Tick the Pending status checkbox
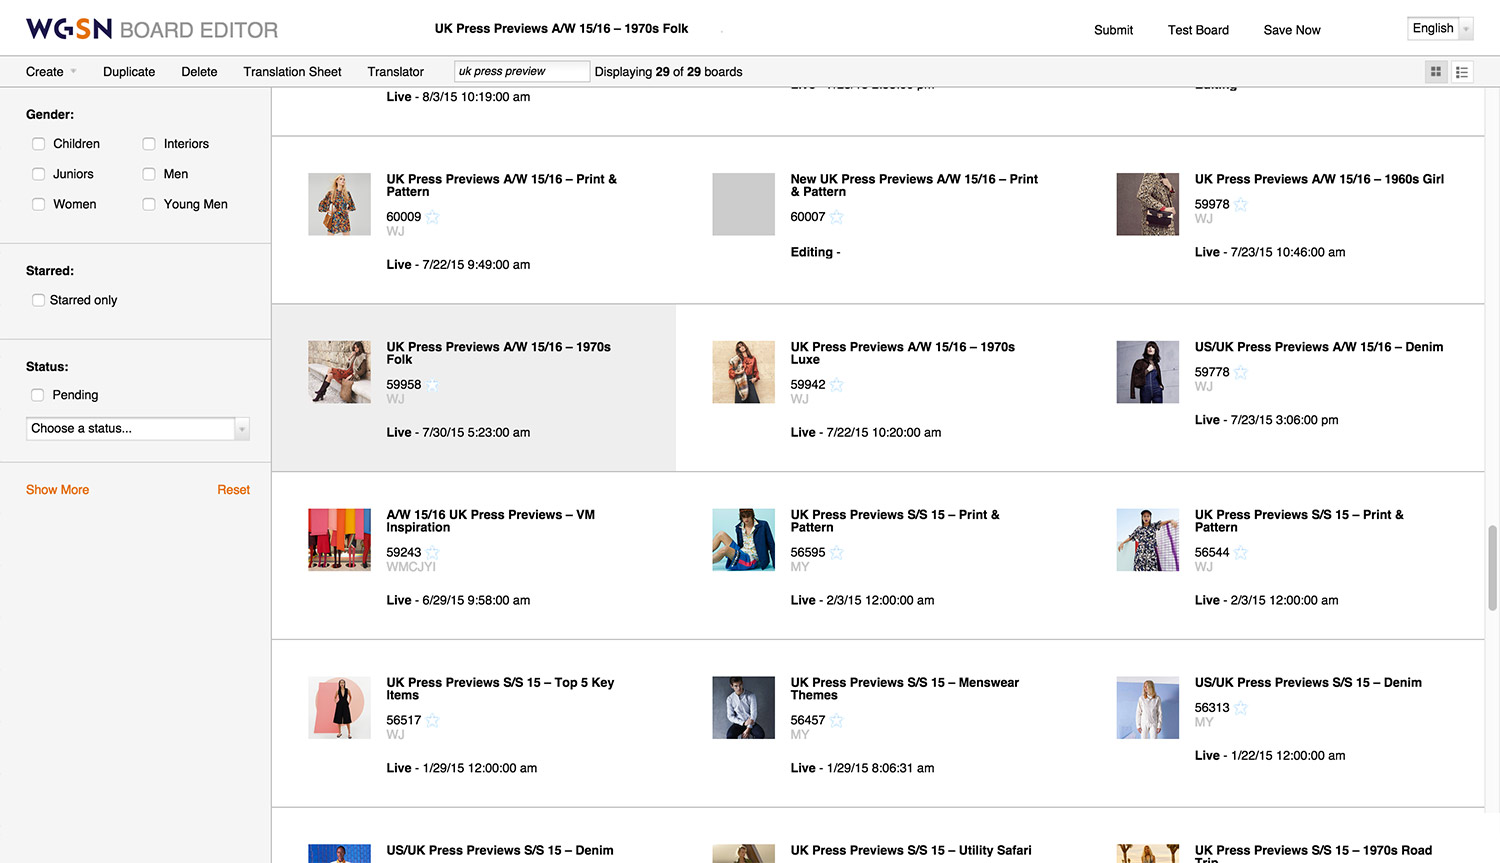 tap(38, 395)
